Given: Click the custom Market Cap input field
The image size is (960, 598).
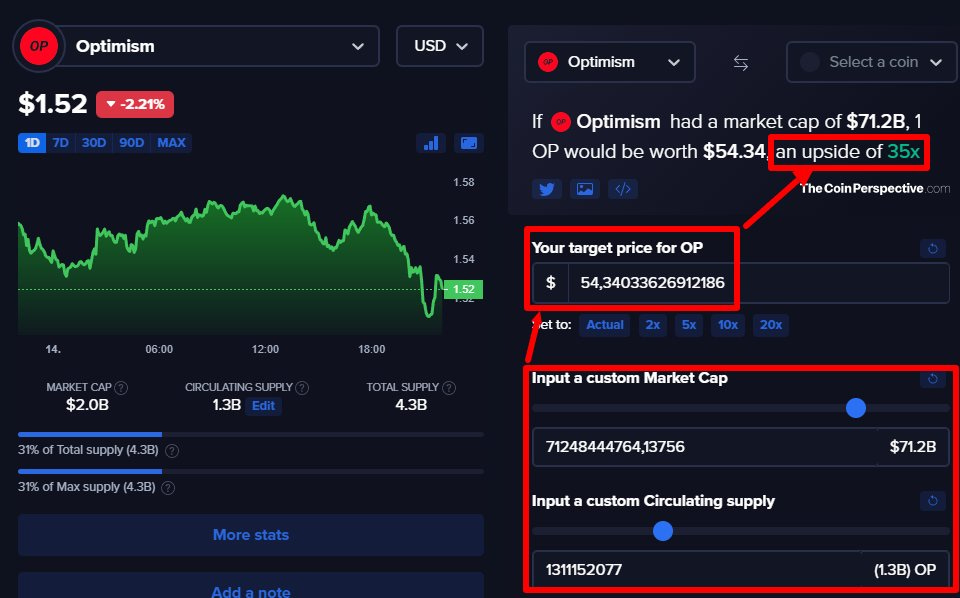Looking at the screenshot, I should coord(704,447).
